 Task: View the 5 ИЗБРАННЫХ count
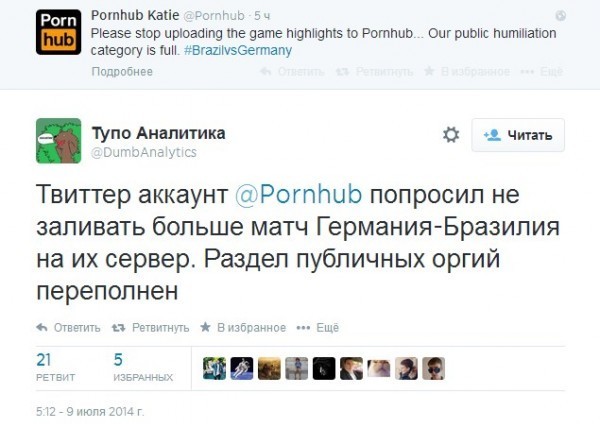(143, 367)
